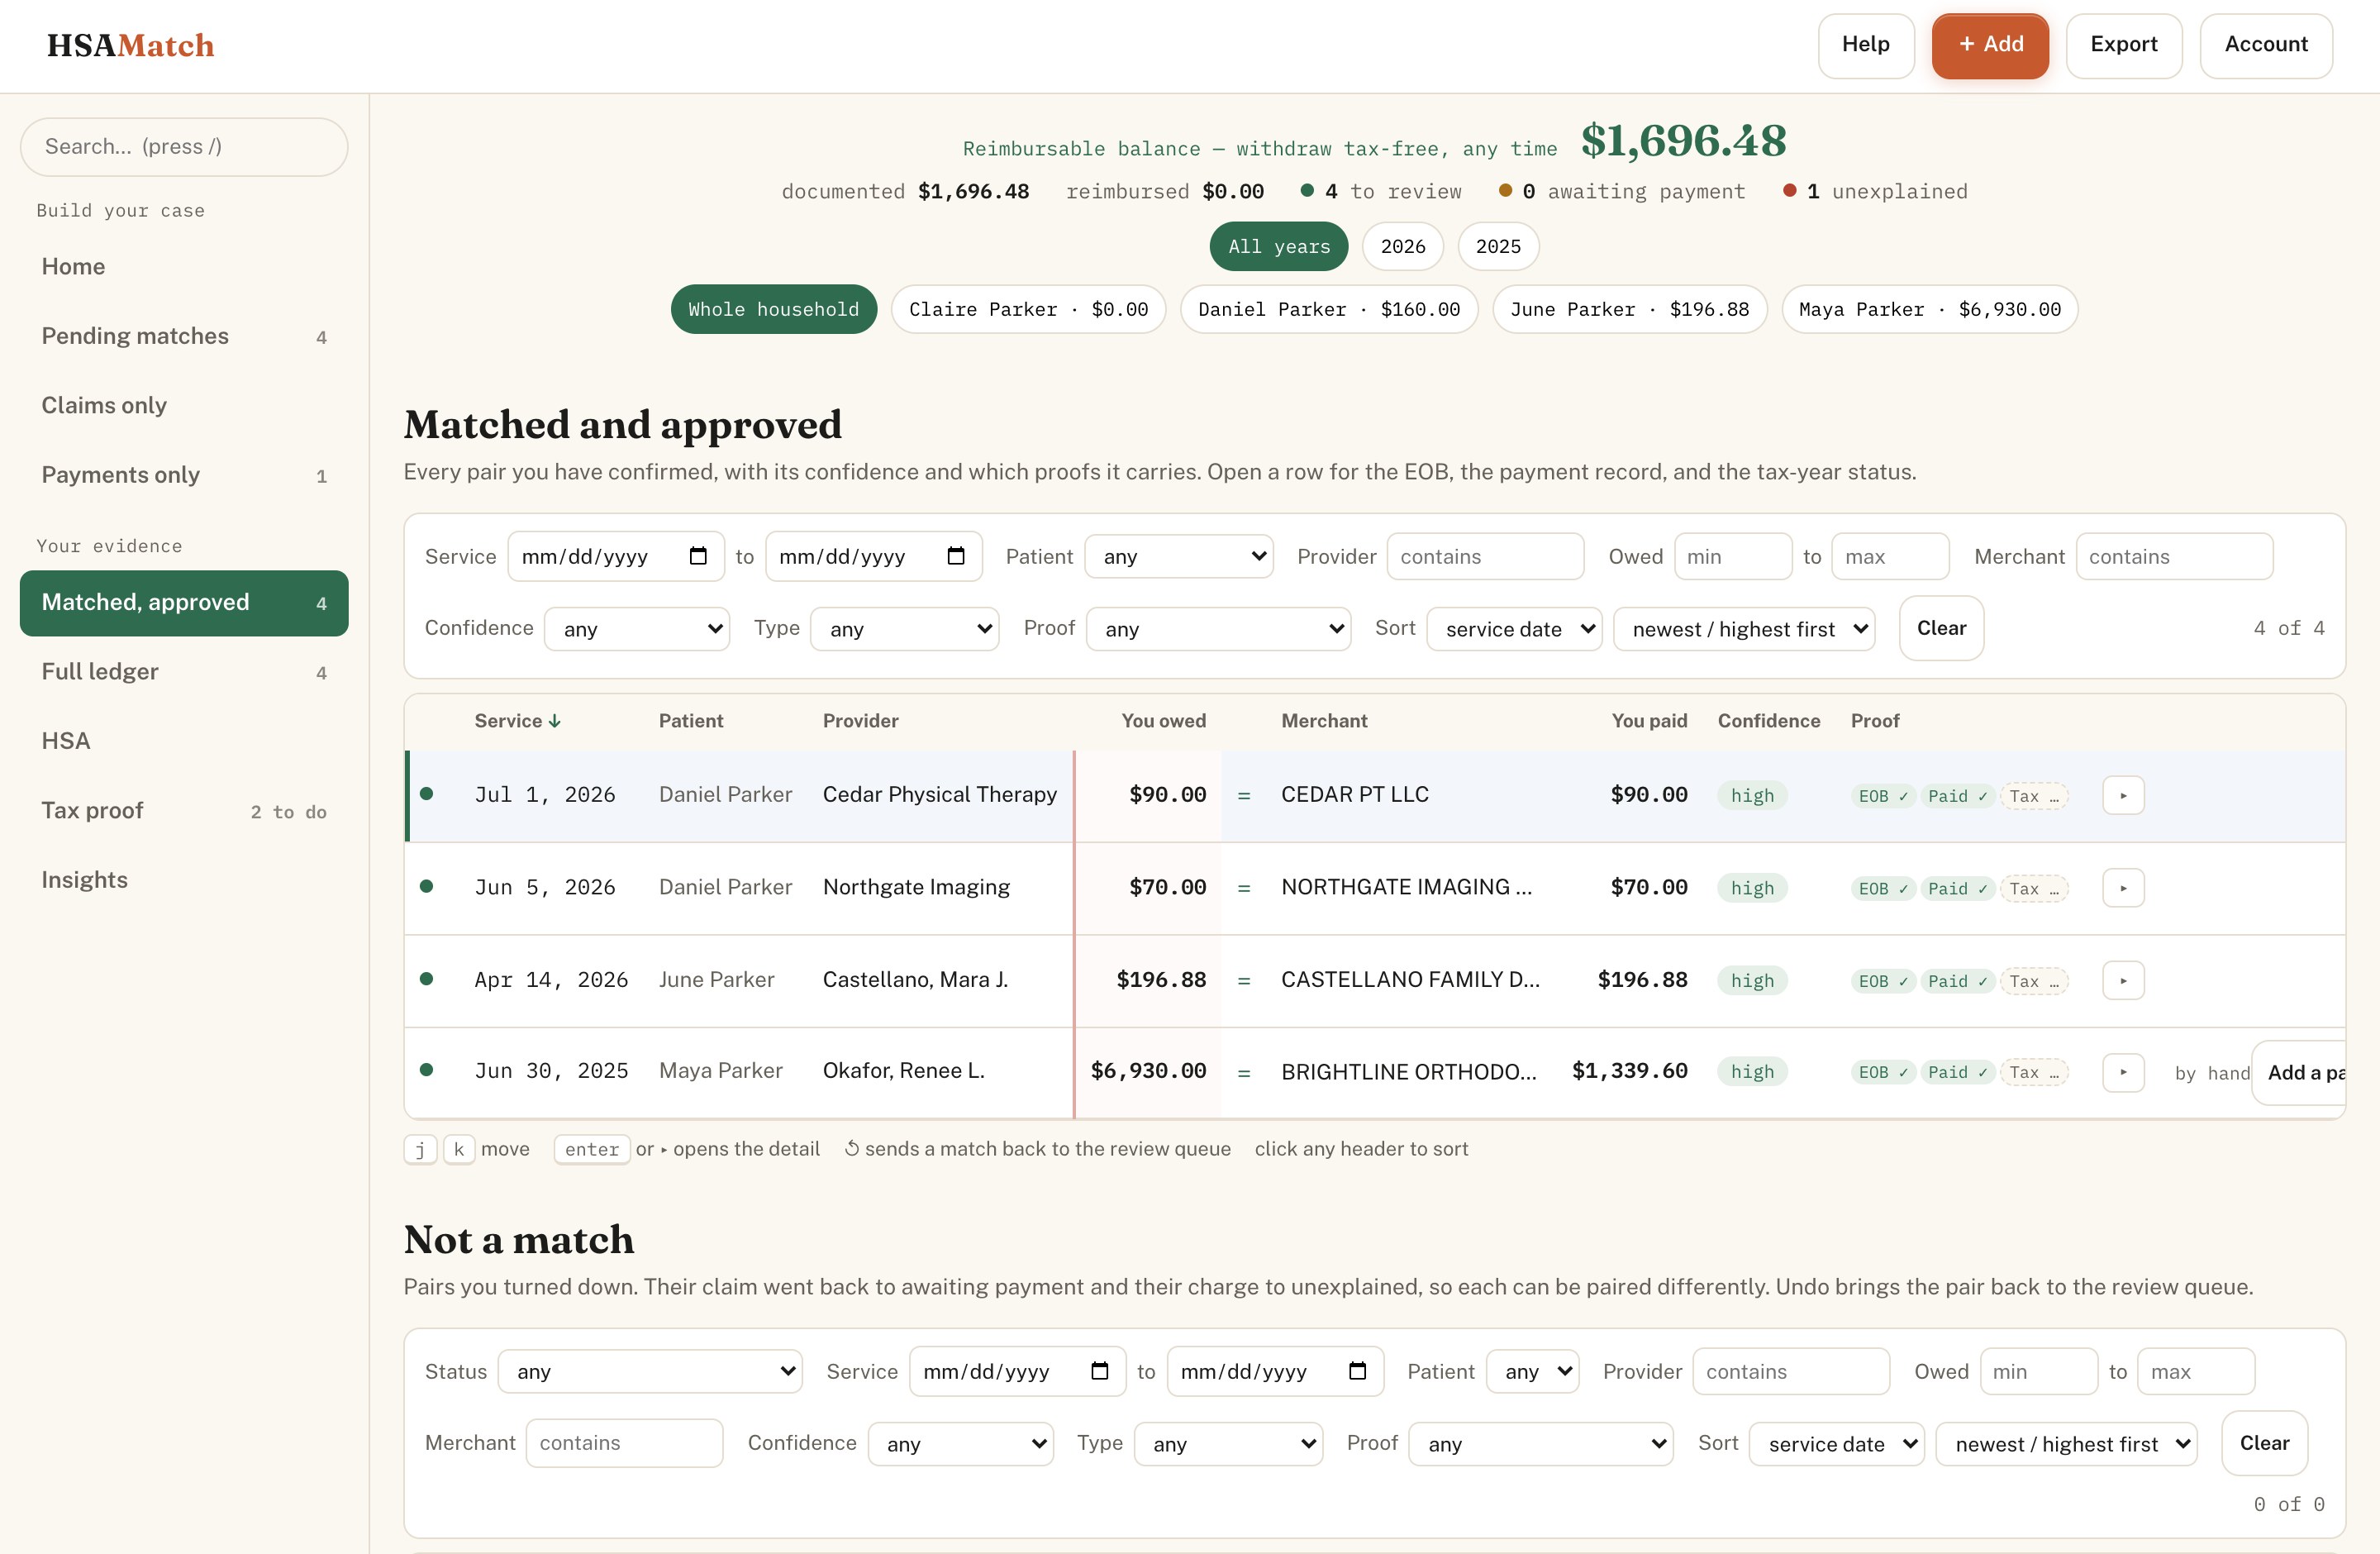Click Provider contains field in Matched filters
The width and height of the screenshot is (2380, 1554).
tap(1485, 556)
